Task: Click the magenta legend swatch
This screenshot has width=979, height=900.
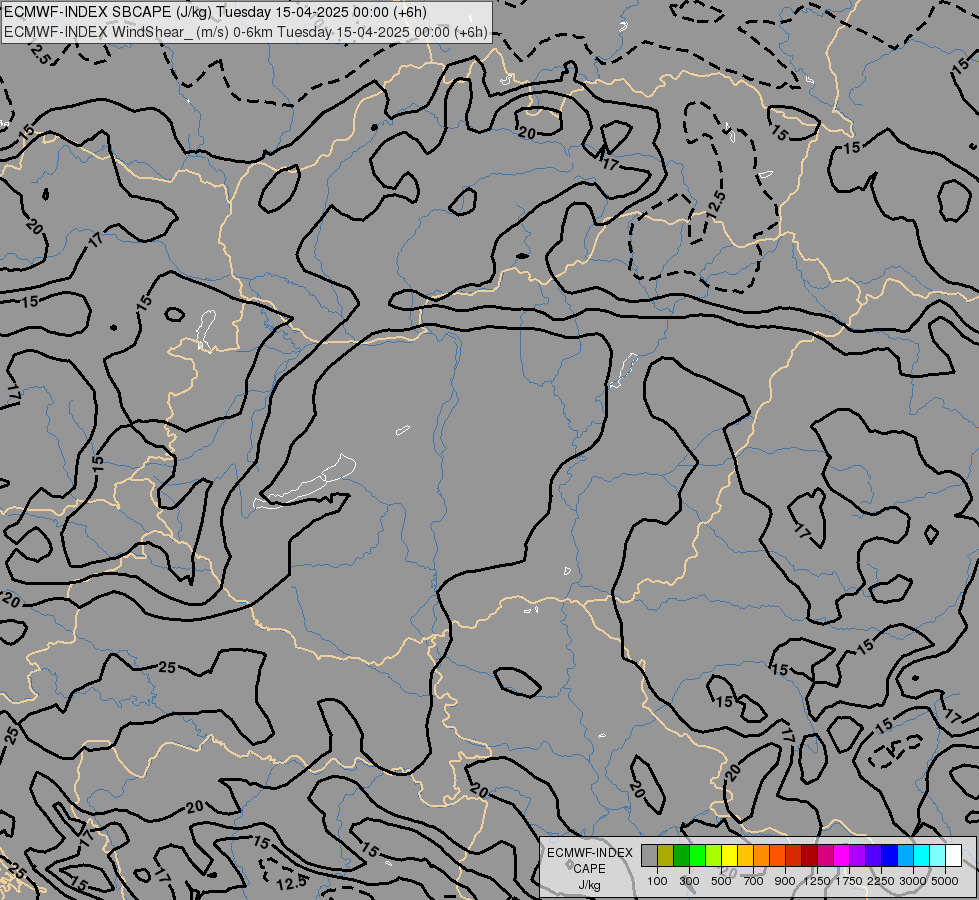Action: pyautogui.click(x=842, y=855)
